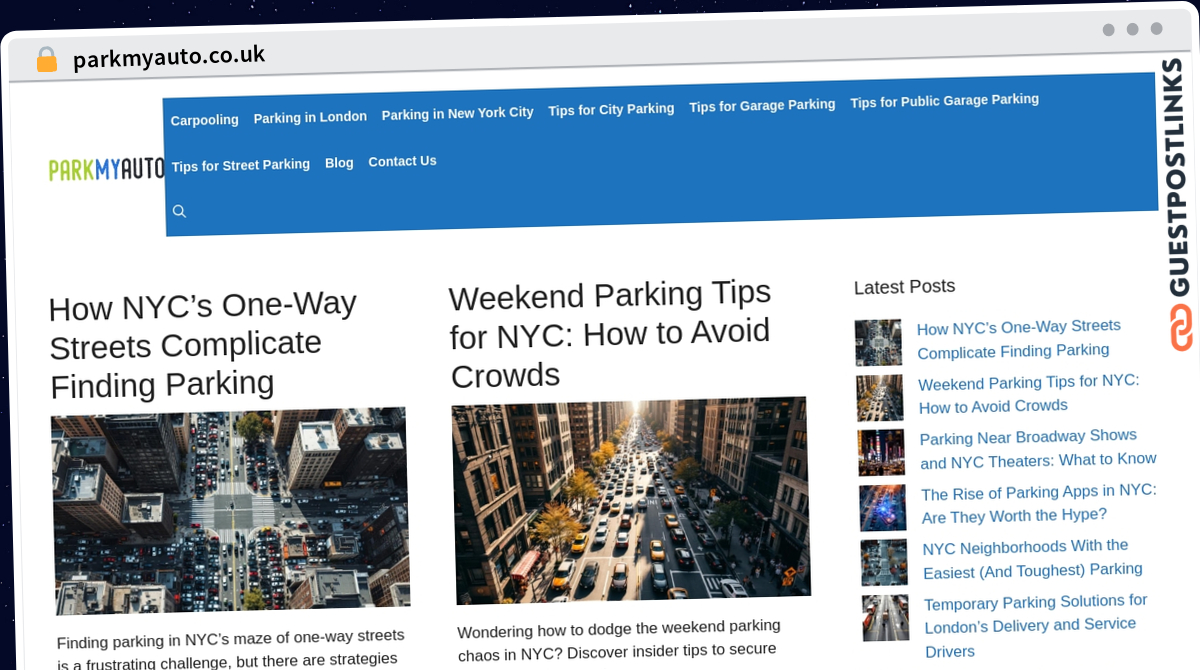Open Tips for Street Parking menu item
This screenshot has width=1200, height=670.
(241, 165)
